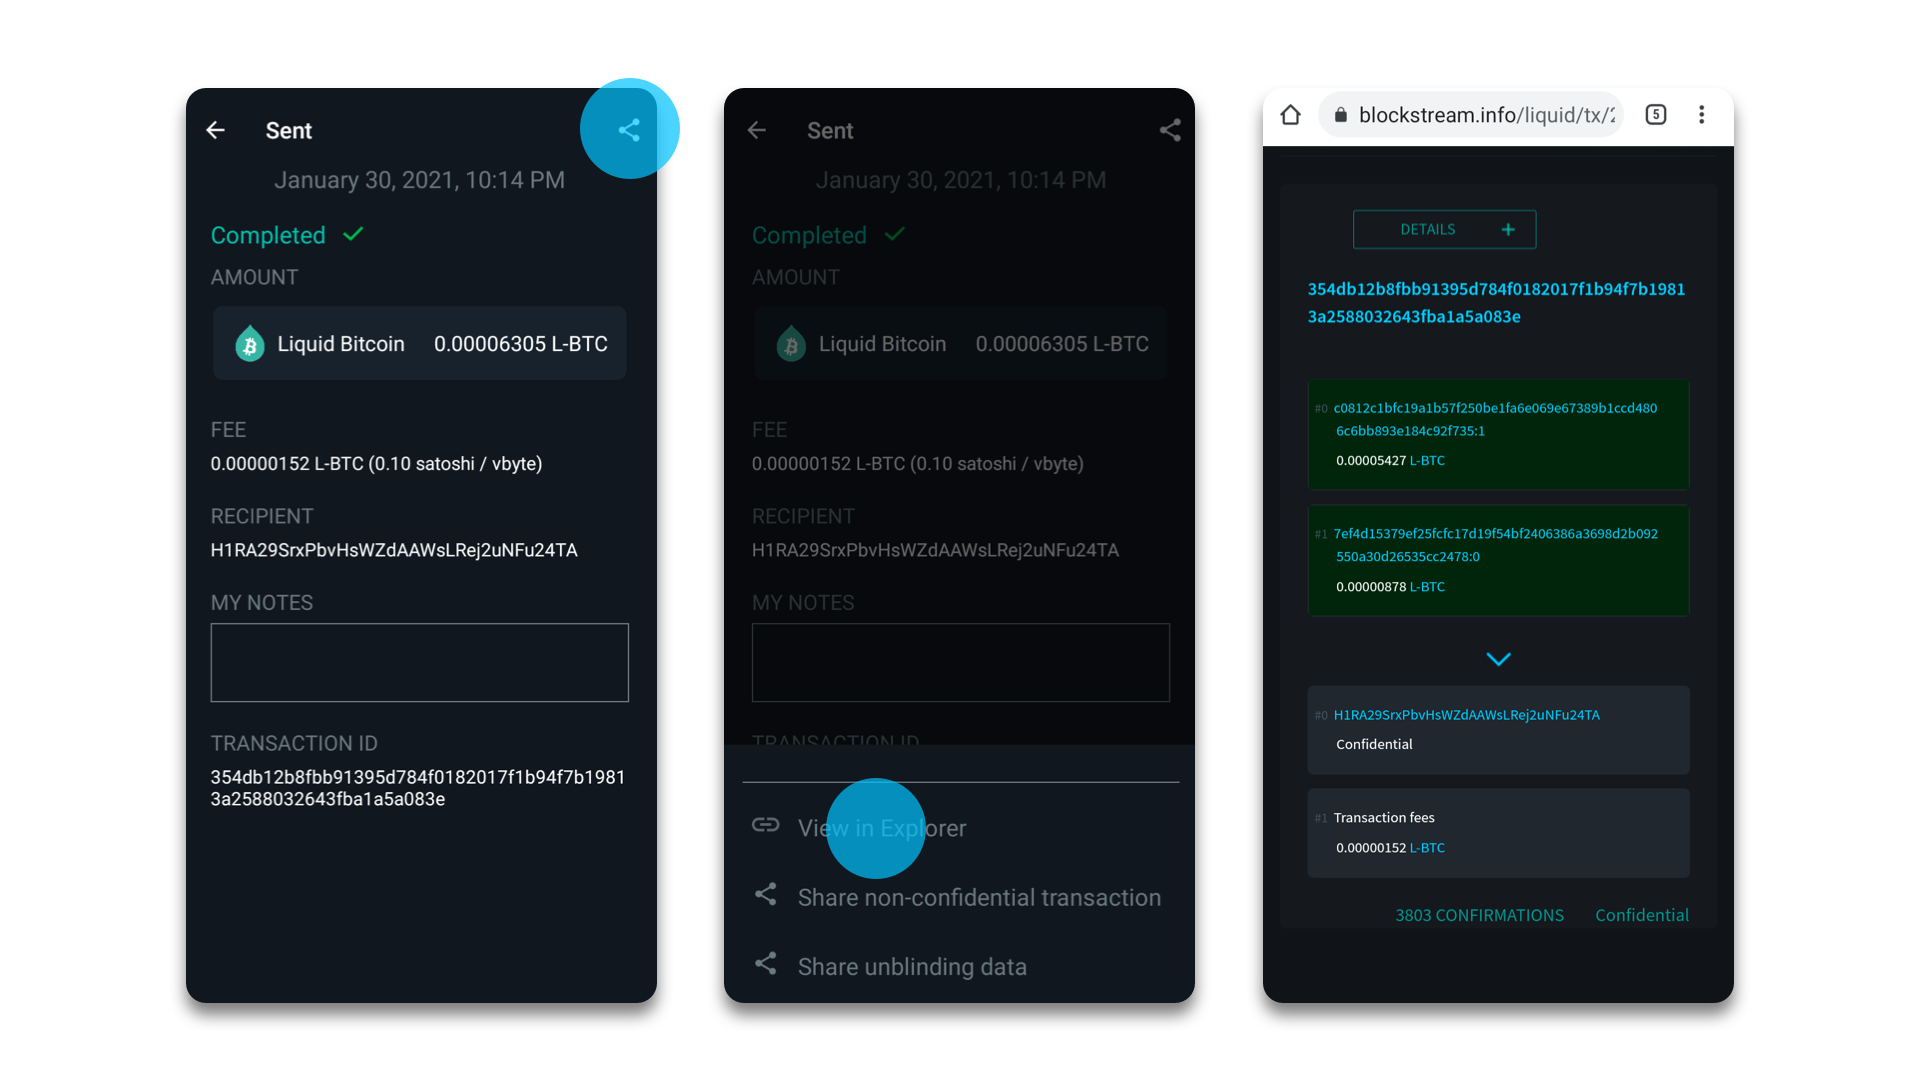Click green checkmark beside Completed in first screen

[x=353, y=234]
